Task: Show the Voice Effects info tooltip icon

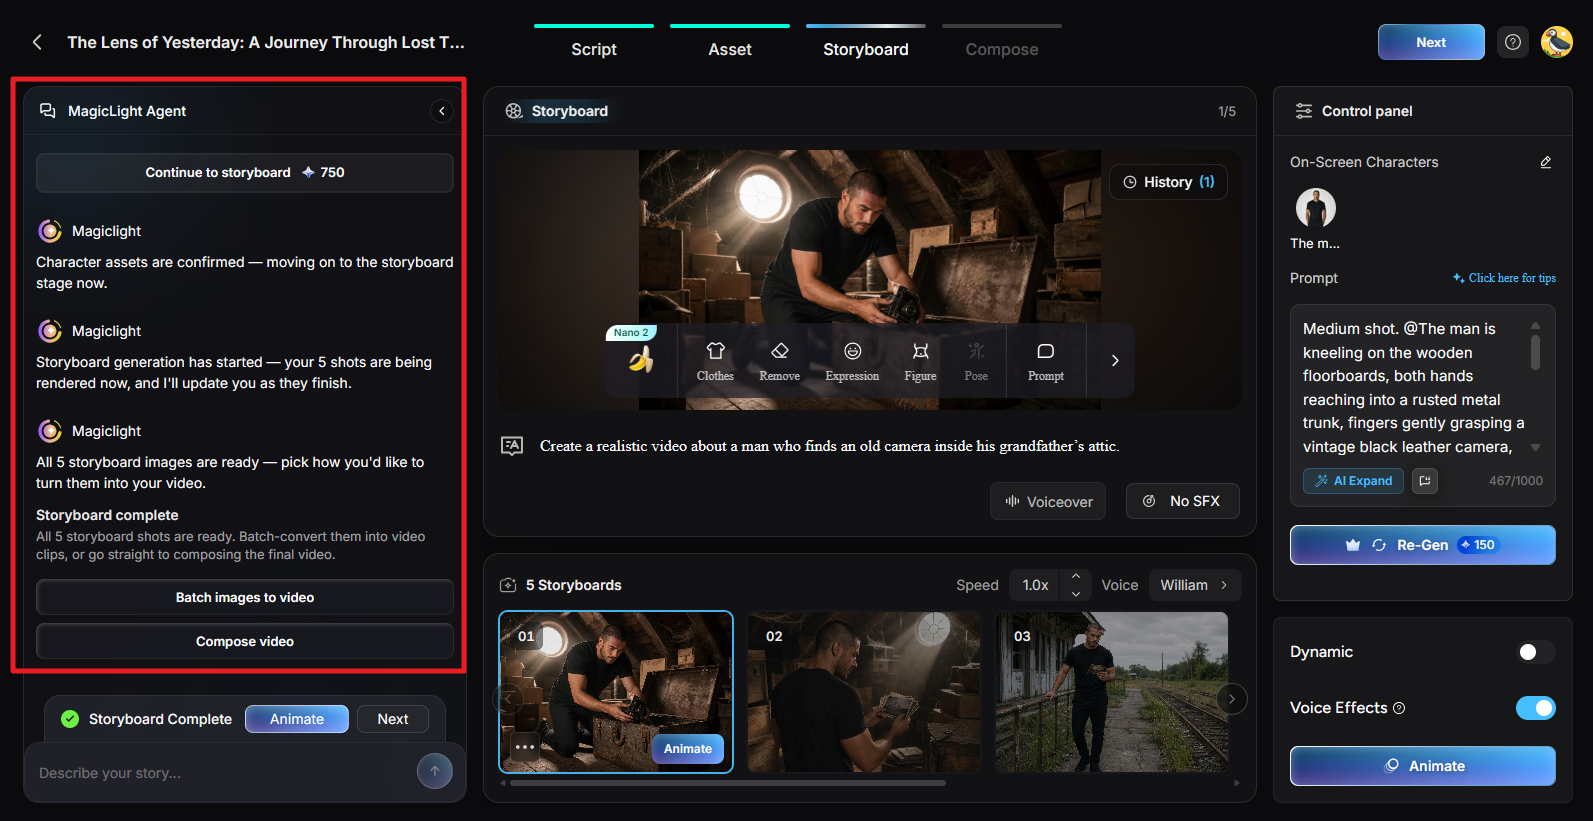Action: (x=1399, y=708)
